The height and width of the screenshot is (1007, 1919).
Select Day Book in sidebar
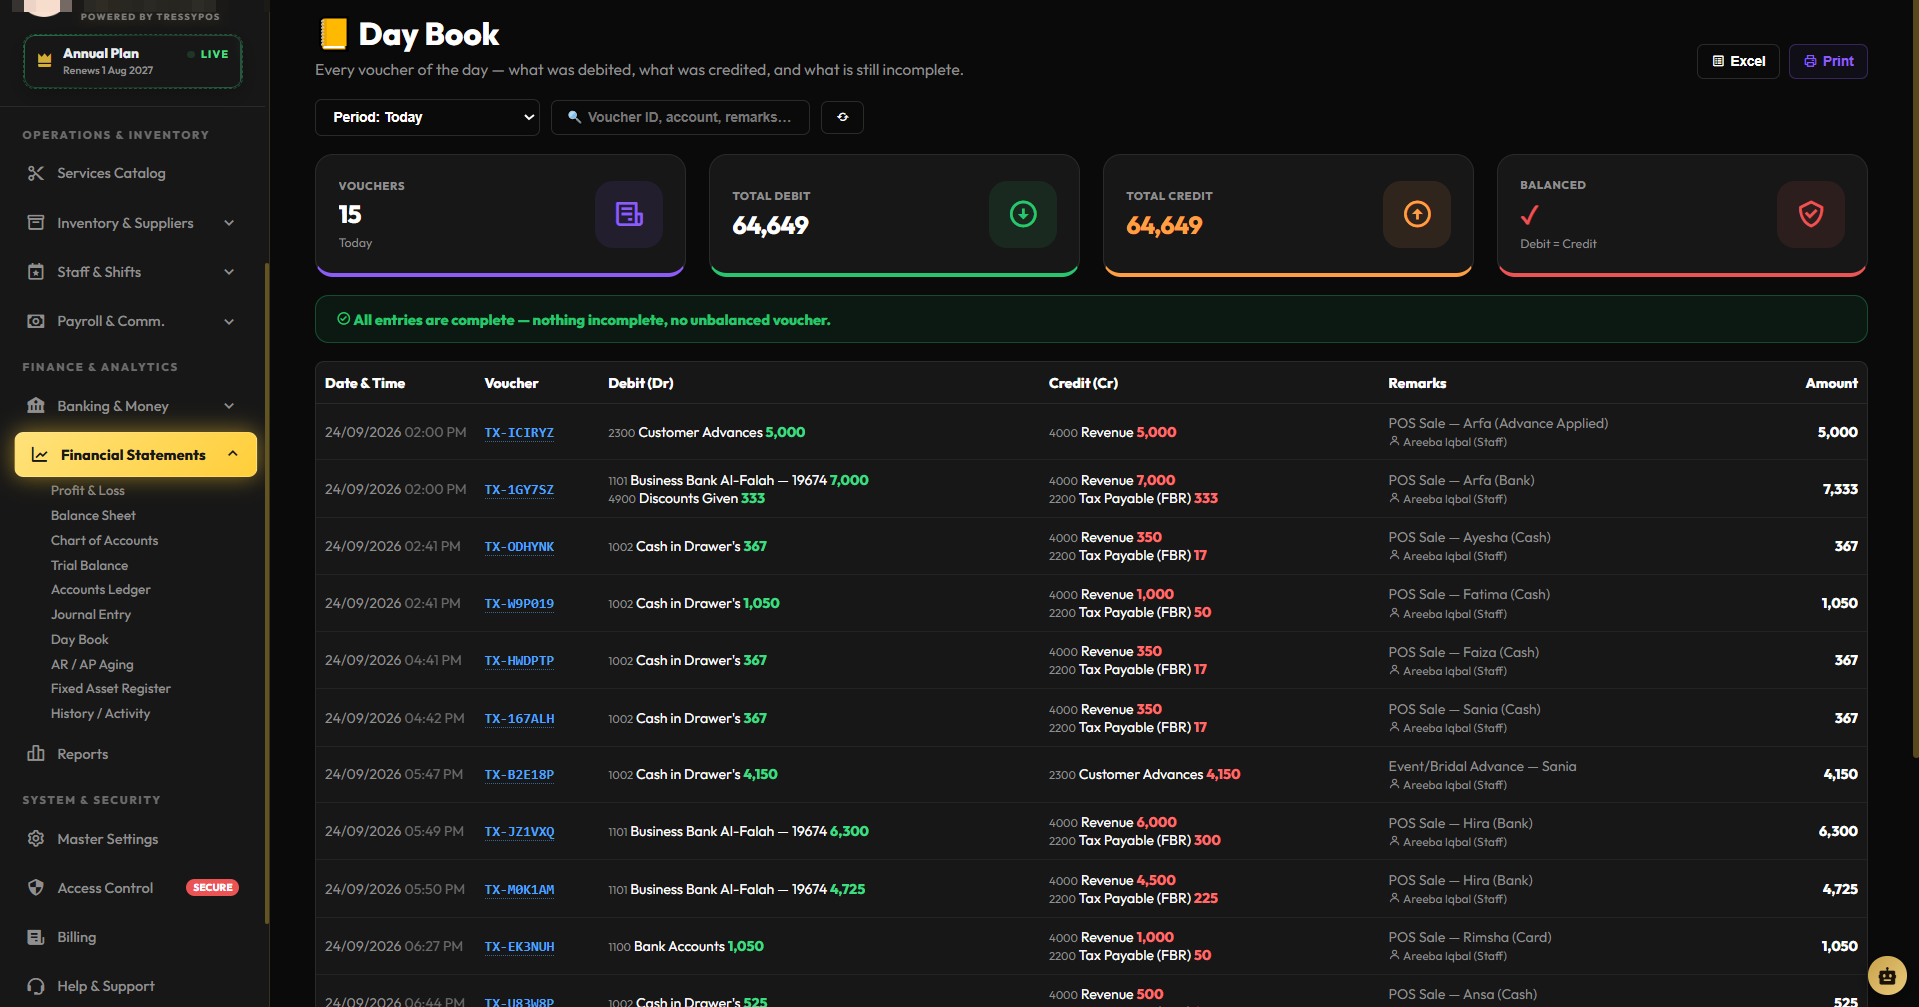tap(80, 640)
